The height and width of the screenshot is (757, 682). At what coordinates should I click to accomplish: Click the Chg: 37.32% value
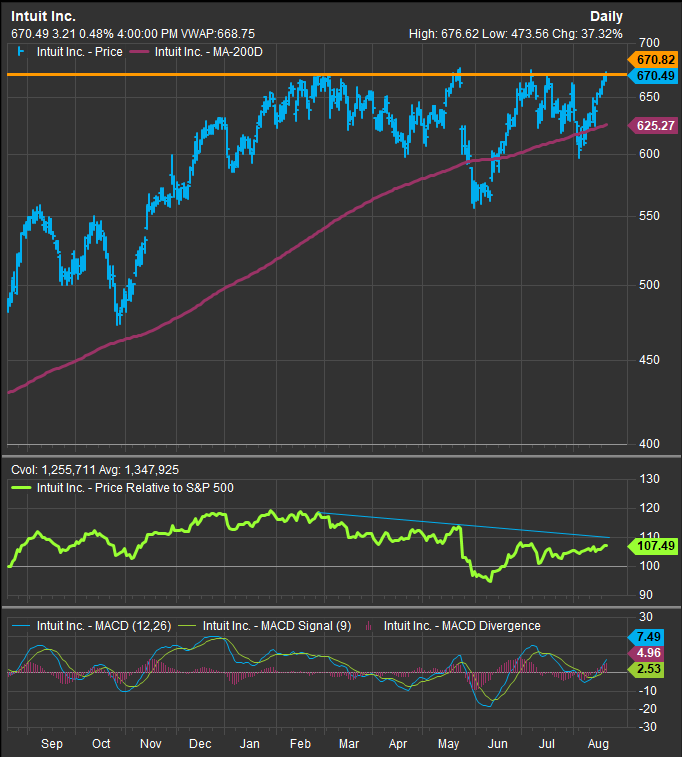click(x=587, y=34)
